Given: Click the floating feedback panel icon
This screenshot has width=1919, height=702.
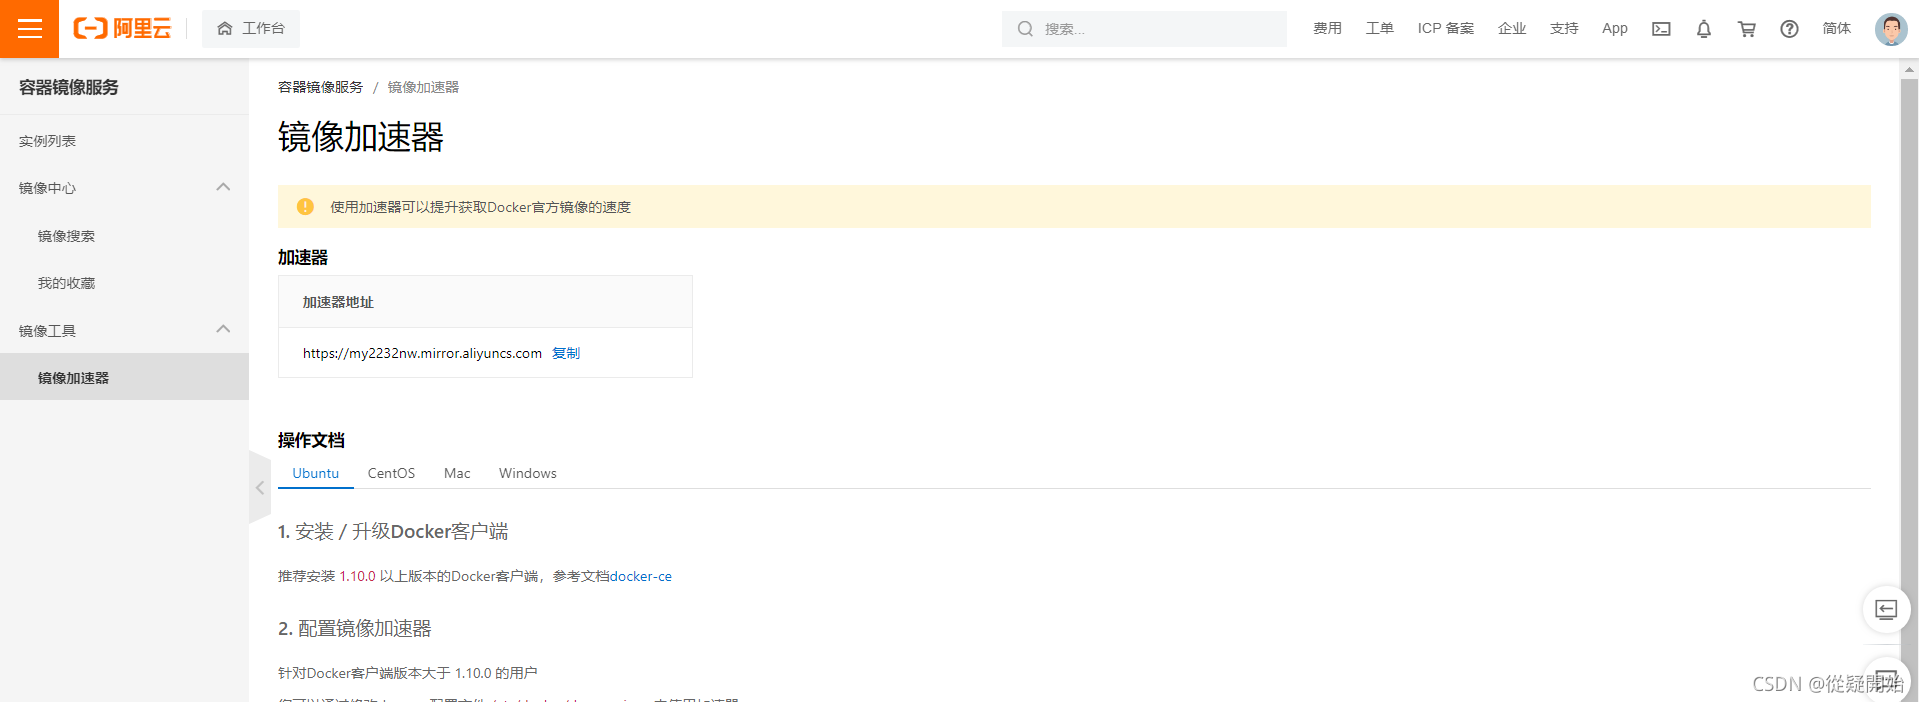Looking at the screenshot, I should [x=1886, y=609].
